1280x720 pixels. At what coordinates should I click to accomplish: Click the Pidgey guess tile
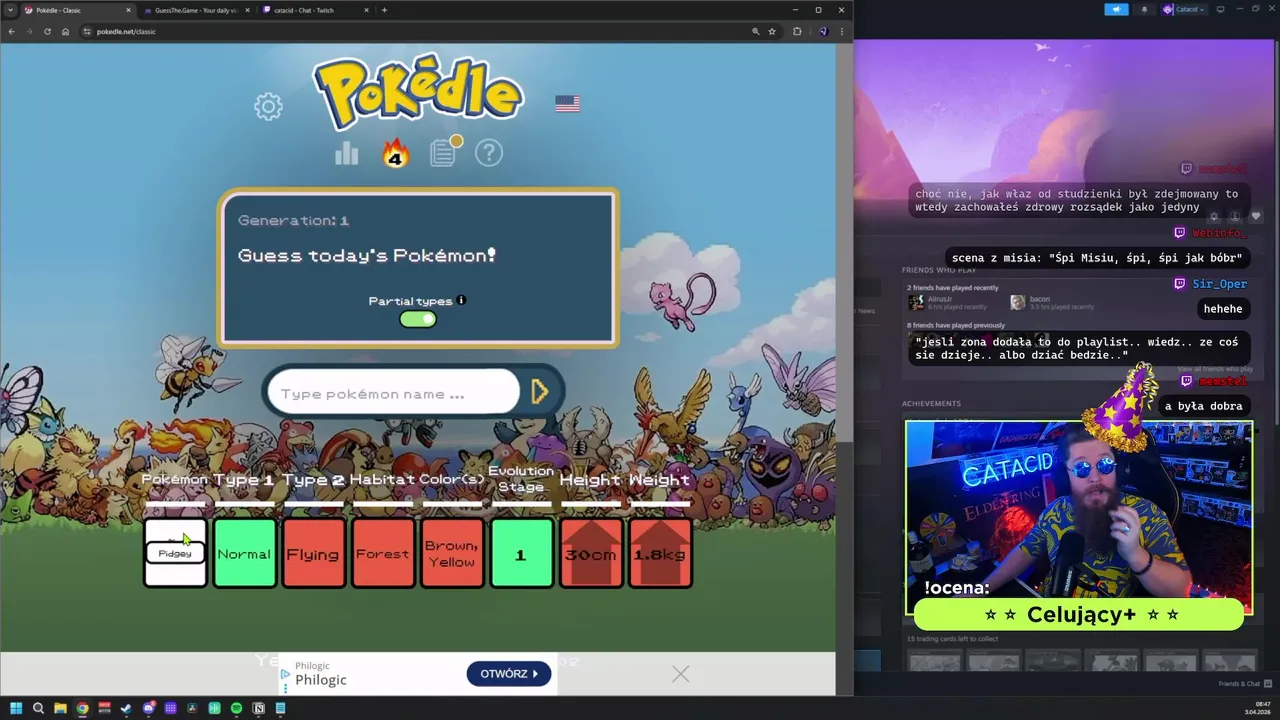(176, 553)
